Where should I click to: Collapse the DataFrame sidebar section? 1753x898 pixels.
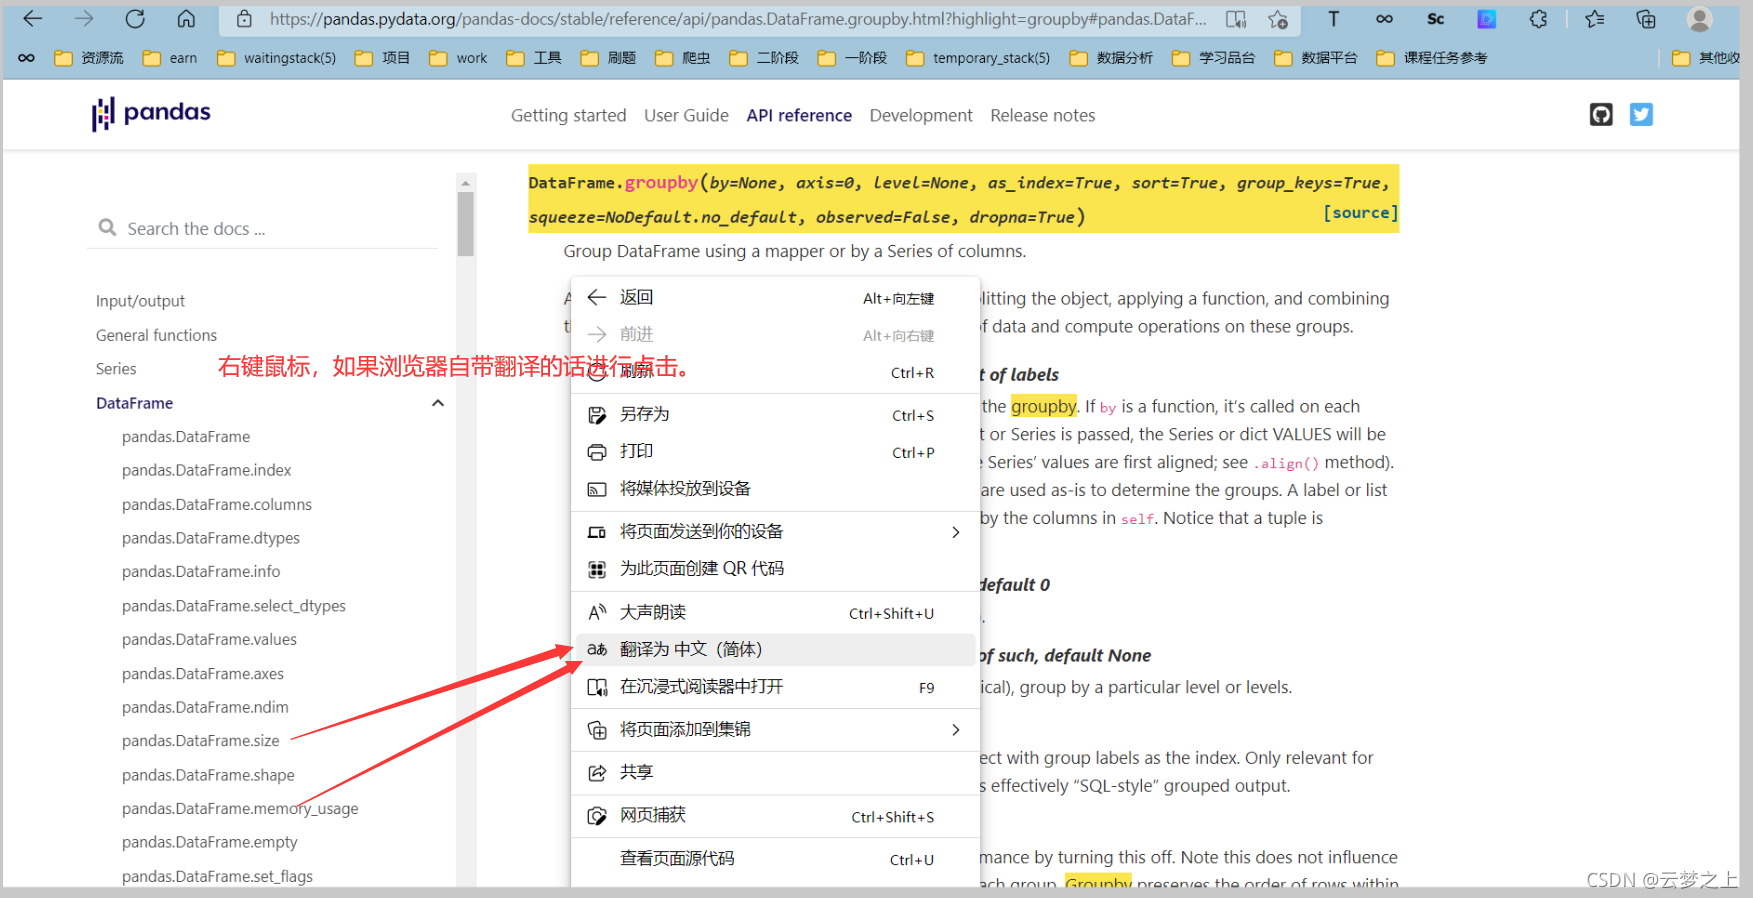pyautogui.click(x=437, y=403)
